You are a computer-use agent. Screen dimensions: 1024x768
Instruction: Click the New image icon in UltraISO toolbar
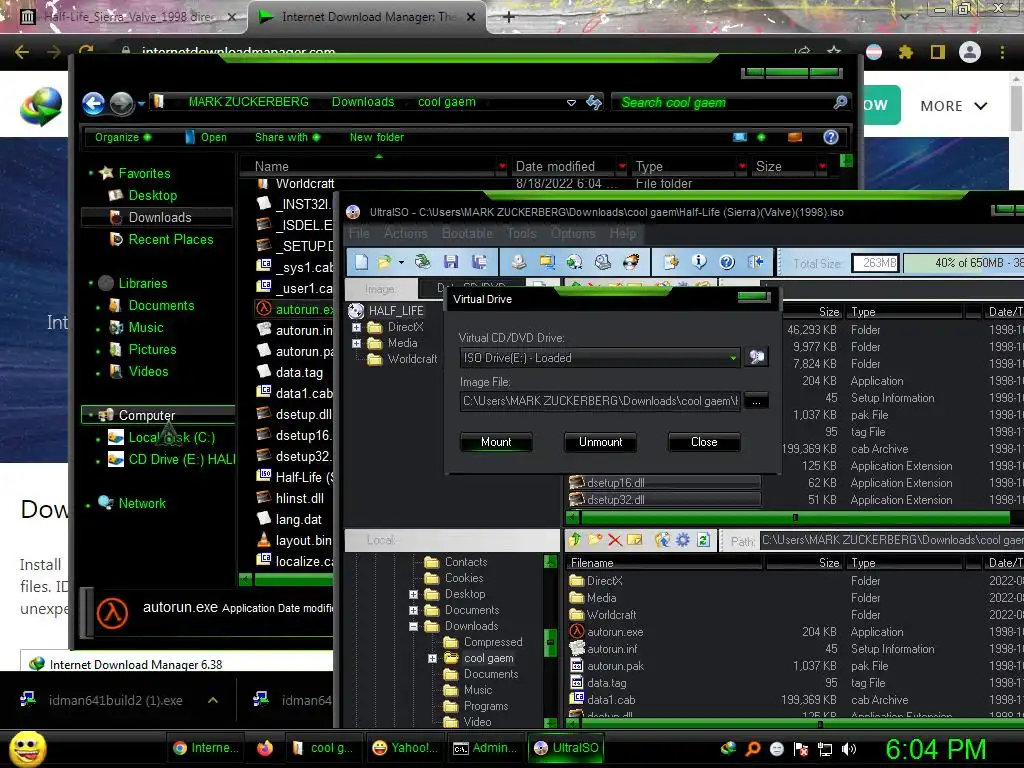coord(361,263)
